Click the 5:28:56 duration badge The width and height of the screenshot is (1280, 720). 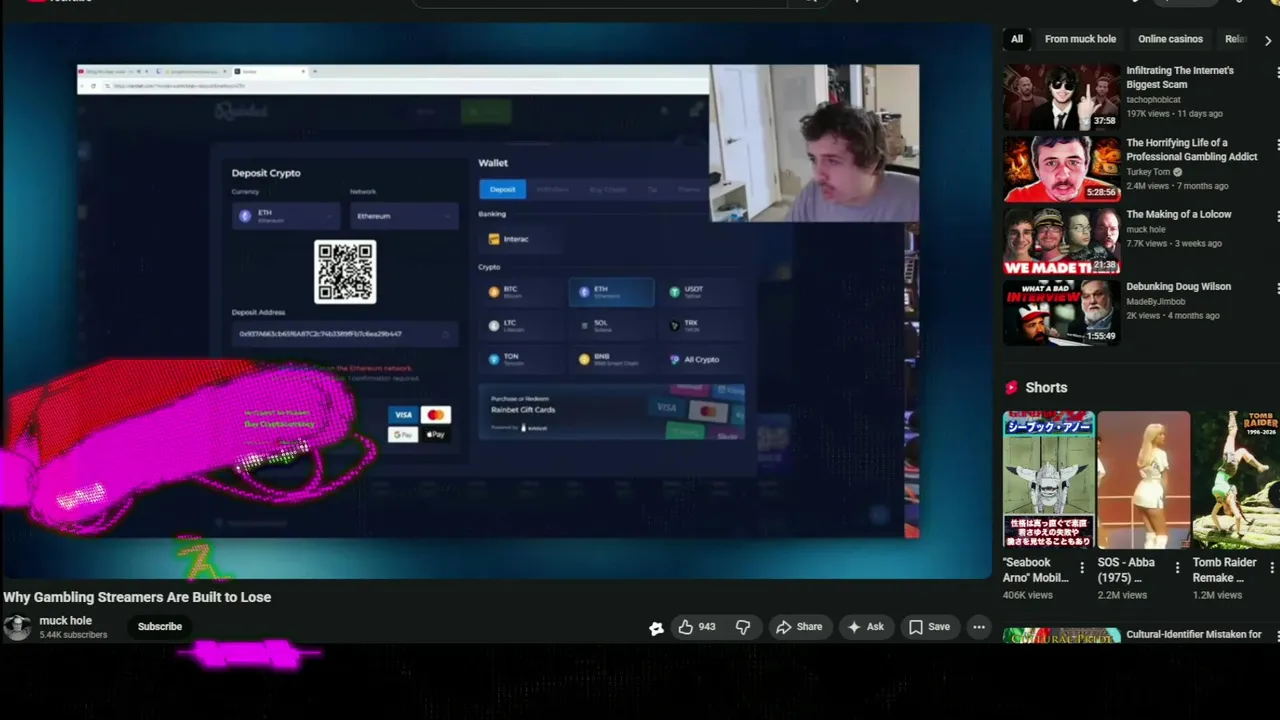pyautogui.click(x=1101, y=192)
